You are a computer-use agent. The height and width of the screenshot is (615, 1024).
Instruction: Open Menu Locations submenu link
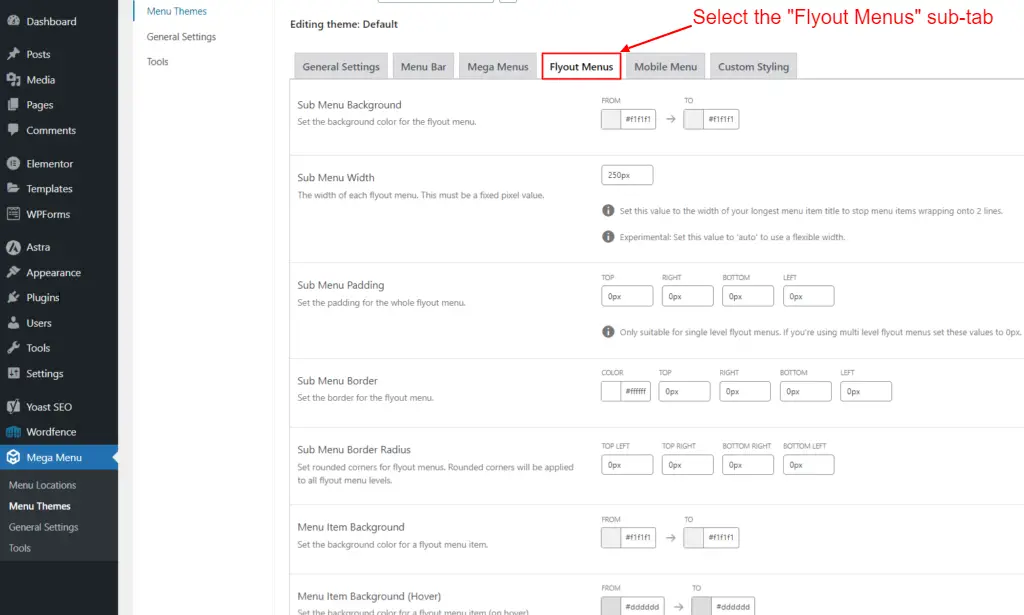(42, 485)
